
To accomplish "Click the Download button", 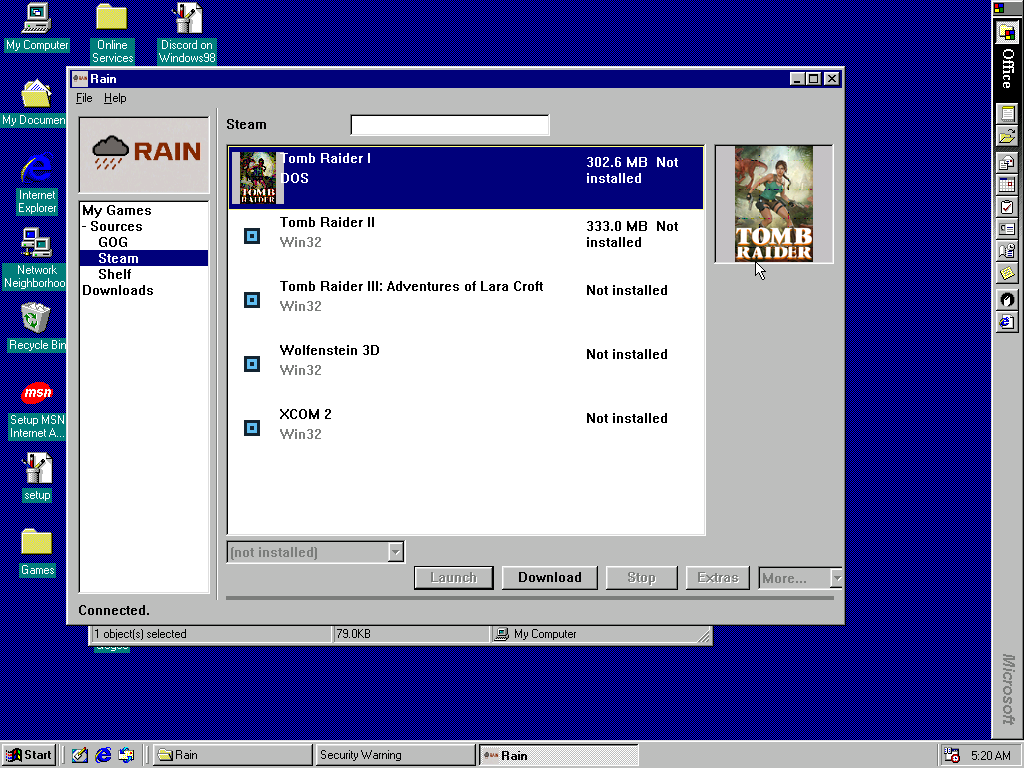I will (x=549, y=578).
